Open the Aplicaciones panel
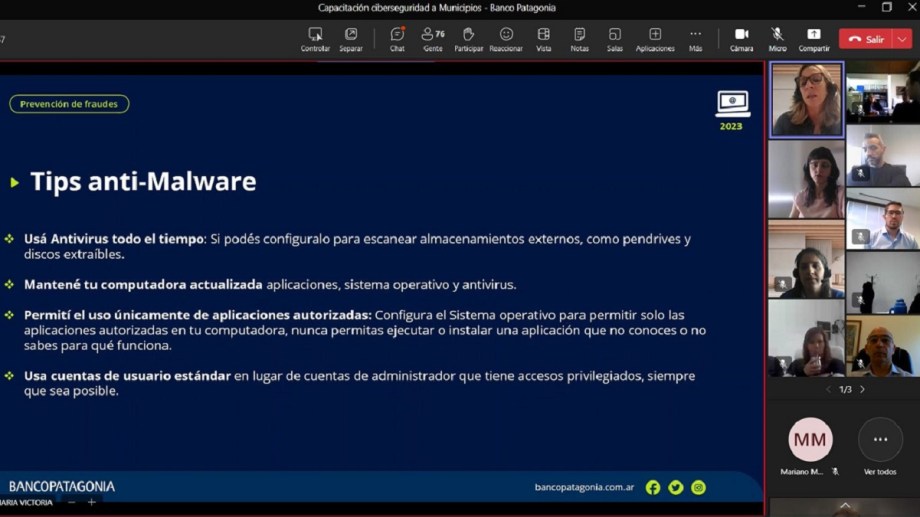This screenshot has height=517, width=920. coord(655,39)
